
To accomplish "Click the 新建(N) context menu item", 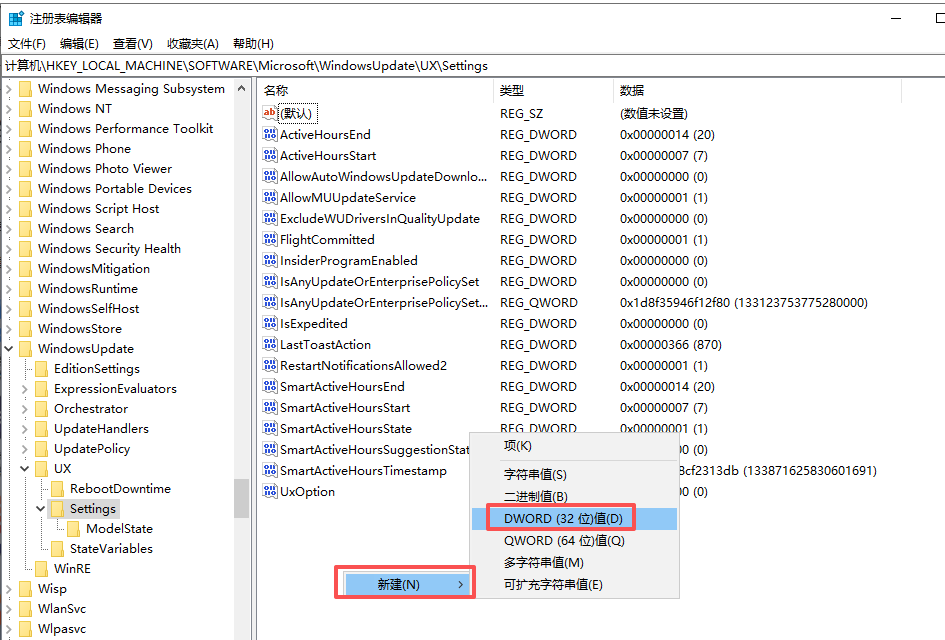I will click(405, 584).
